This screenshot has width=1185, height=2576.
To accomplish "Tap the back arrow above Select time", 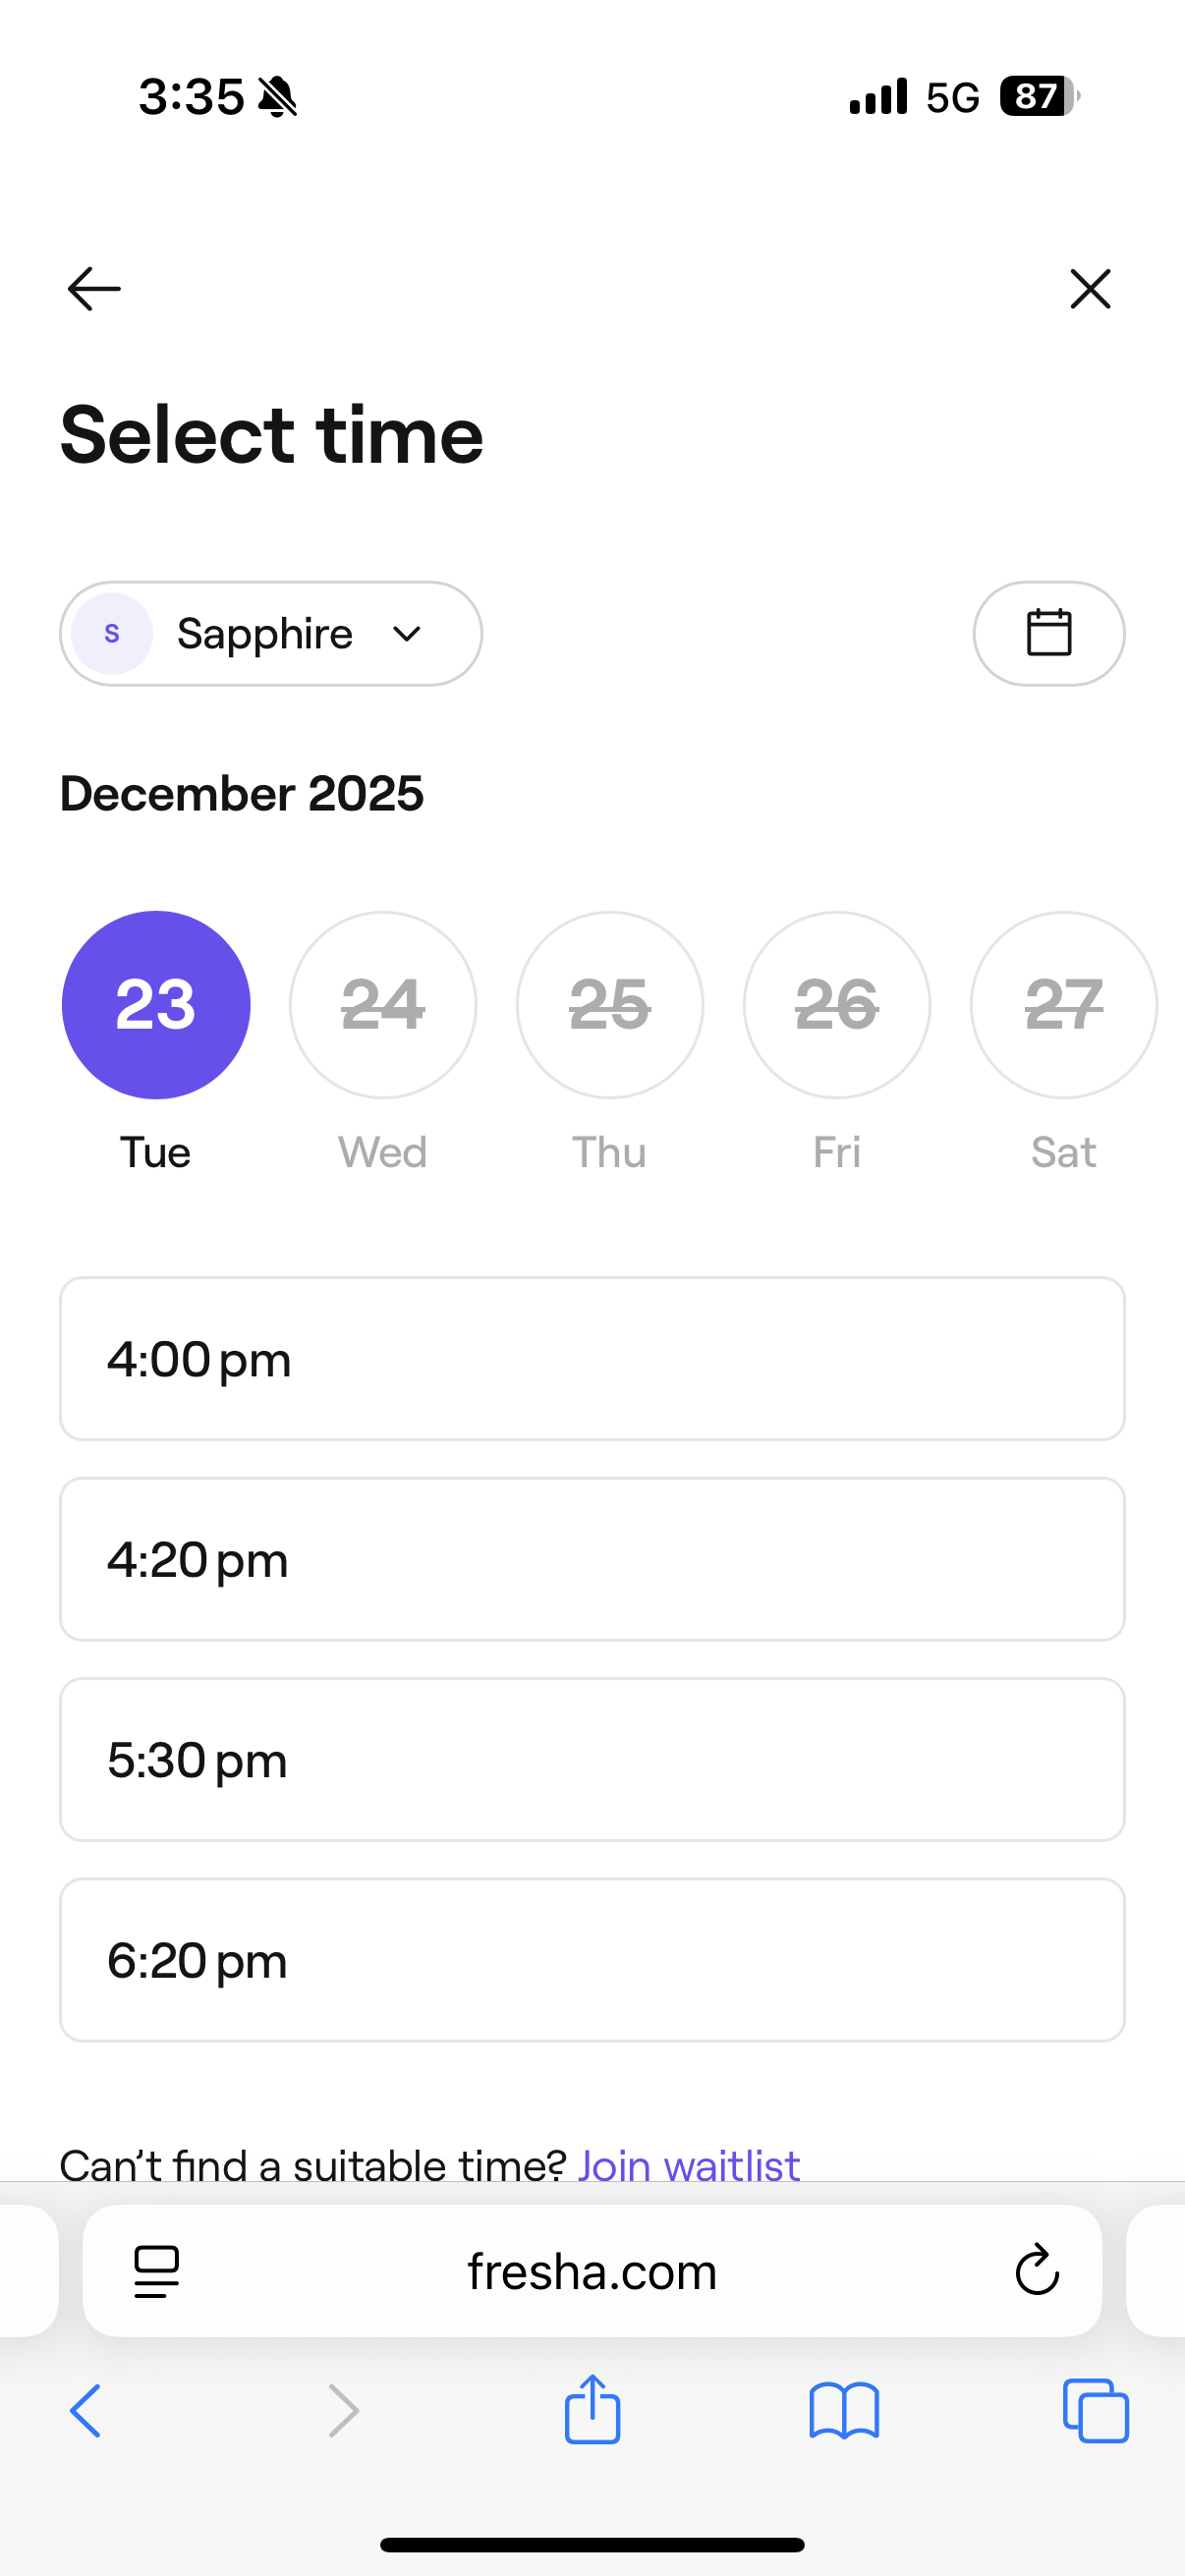I will 94,289.
